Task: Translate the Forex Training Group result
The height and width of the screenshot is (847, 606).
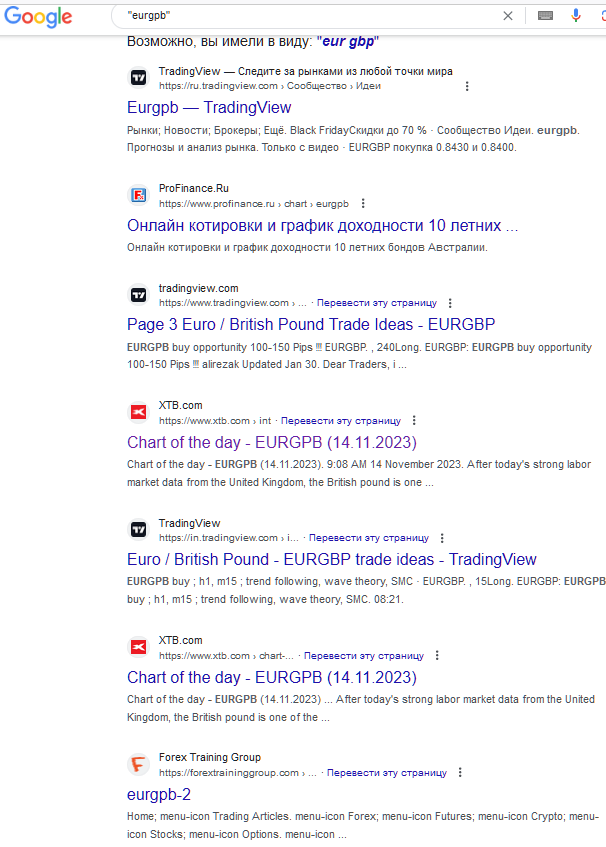Action: click(x=387, y=773)
